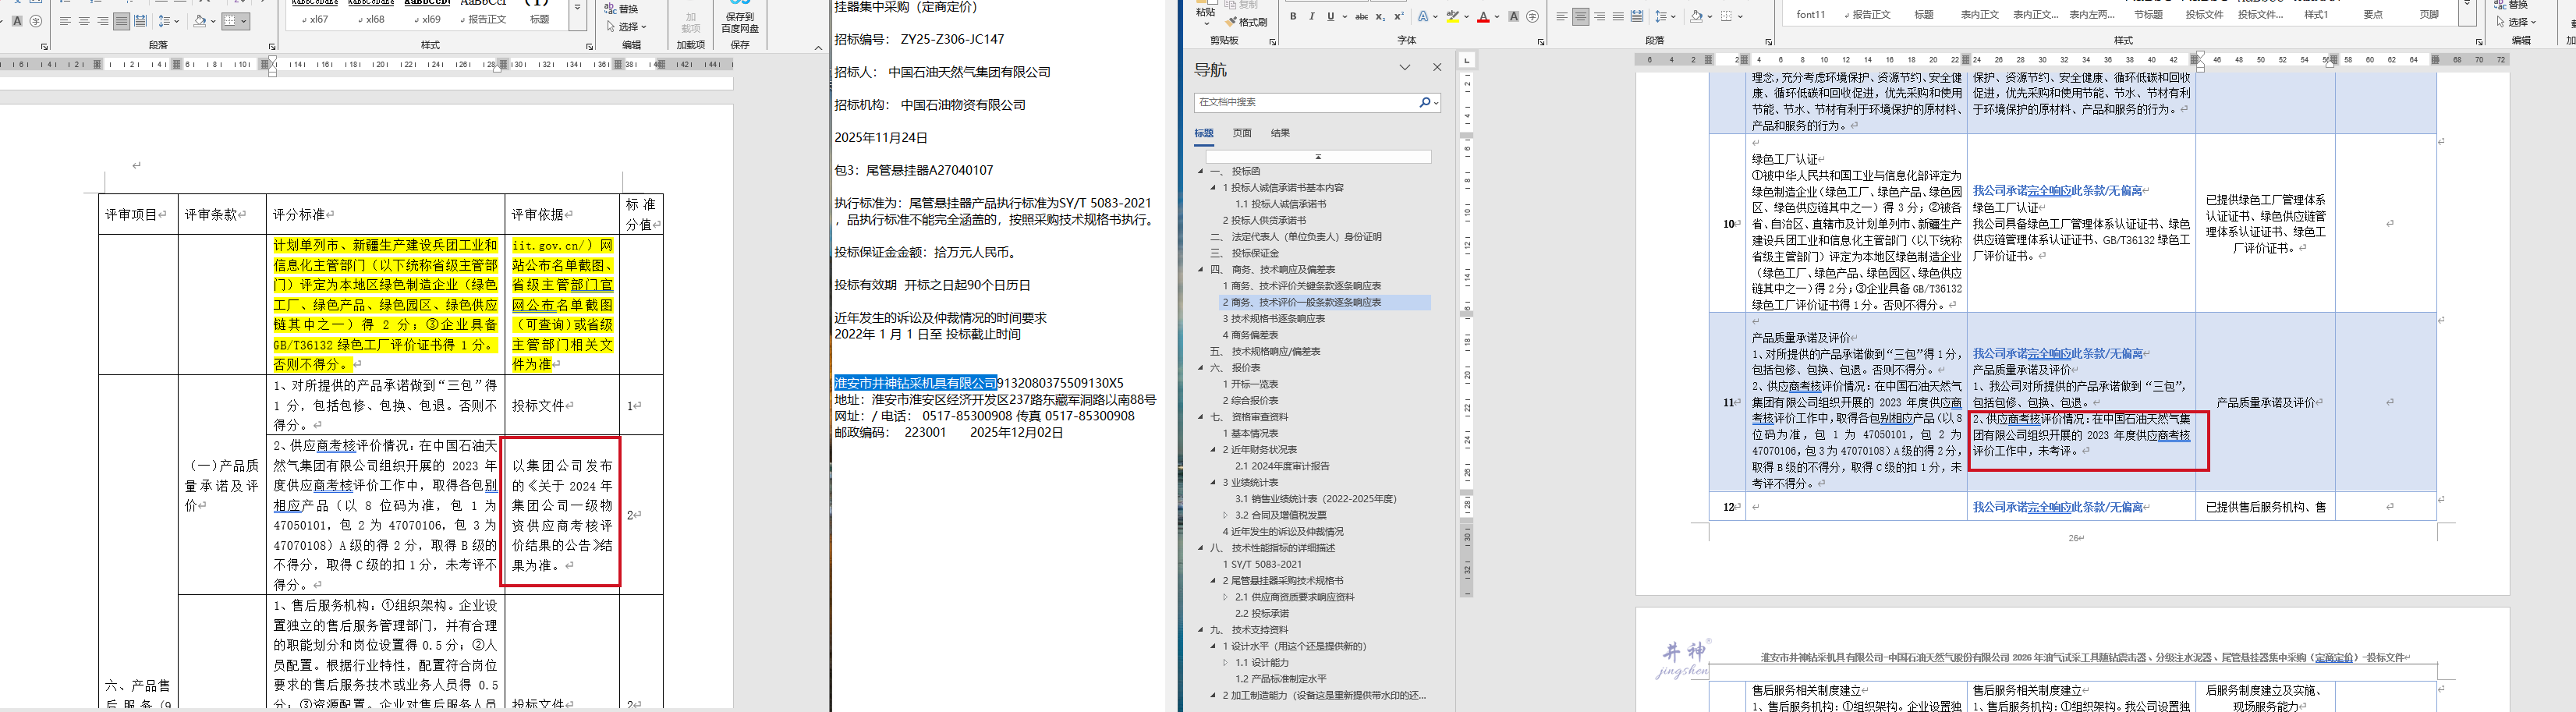Center text in the right Word window

[1580, 17]
